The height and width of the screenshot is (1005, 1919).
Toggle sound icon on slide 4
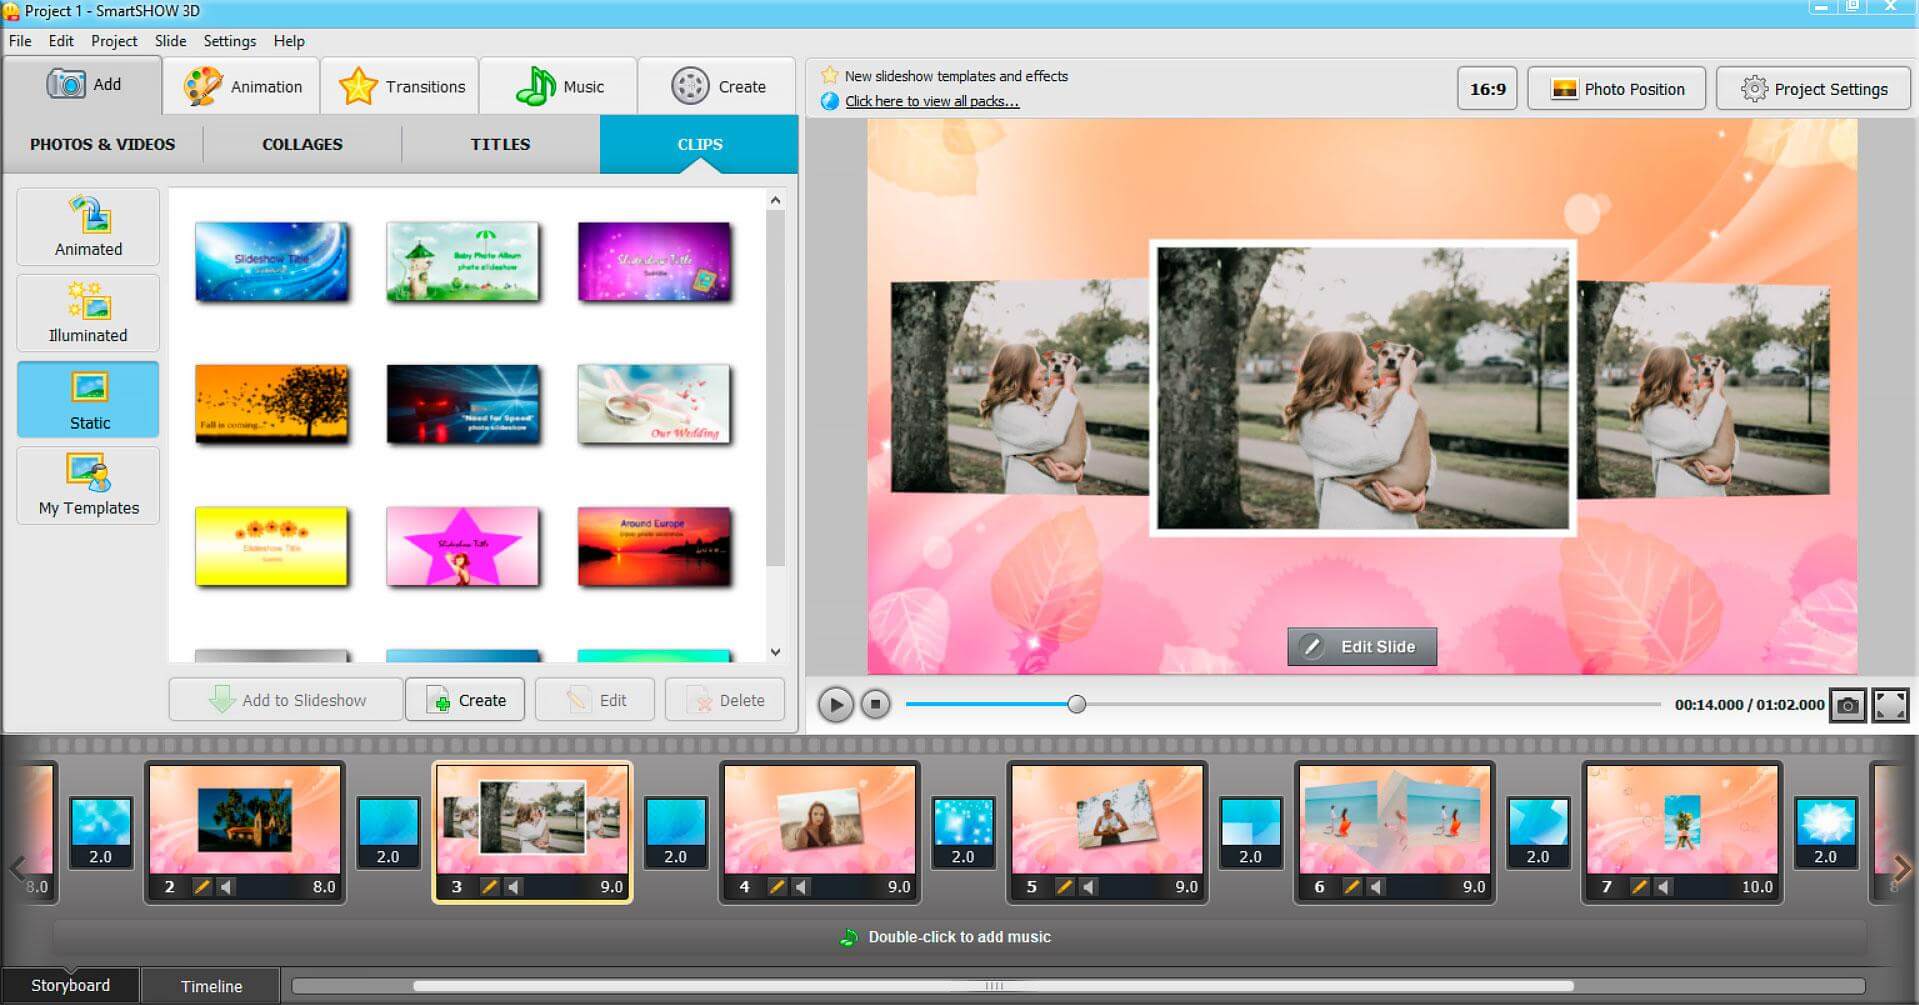[x=802, y=886]
